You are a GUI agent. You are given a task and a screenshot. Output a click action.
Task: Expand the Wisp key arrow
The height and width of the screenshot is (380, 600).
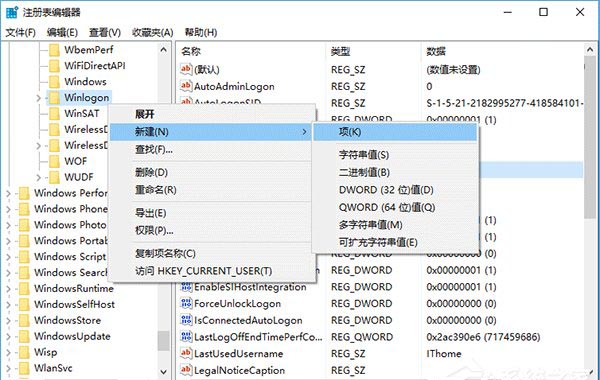(8, 352)
